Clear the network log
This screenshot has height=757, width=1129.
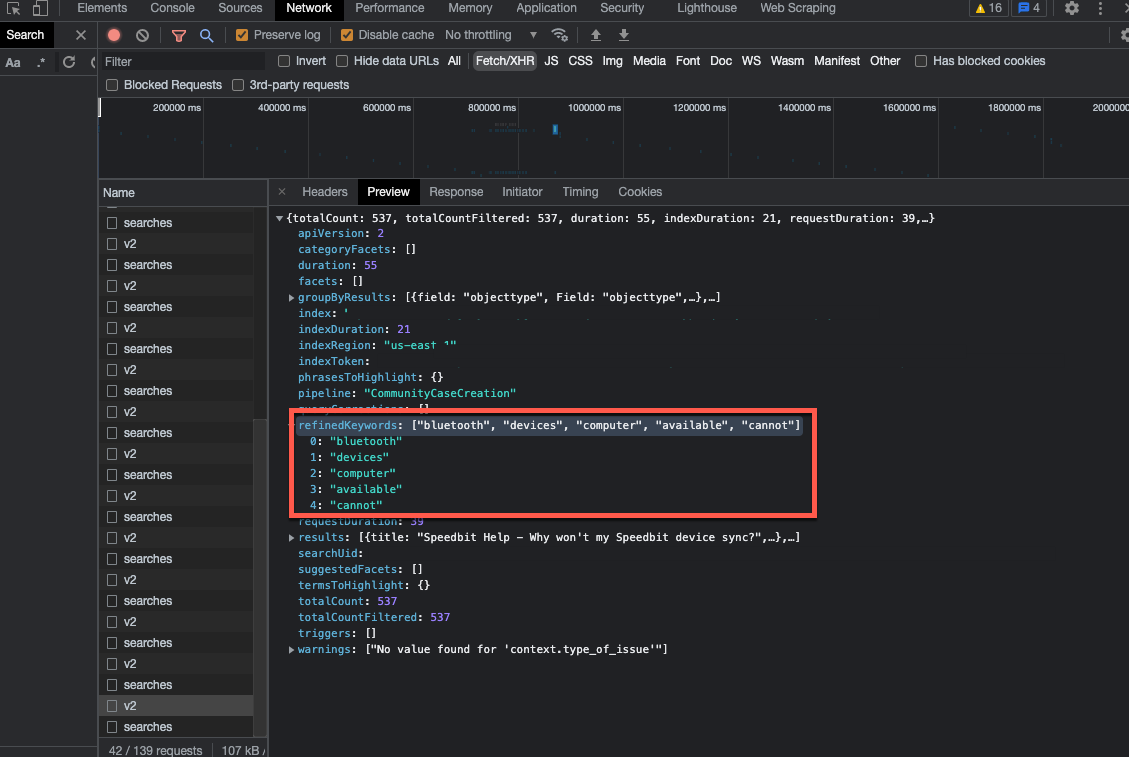pyautogui.click(x=142, y=35)
